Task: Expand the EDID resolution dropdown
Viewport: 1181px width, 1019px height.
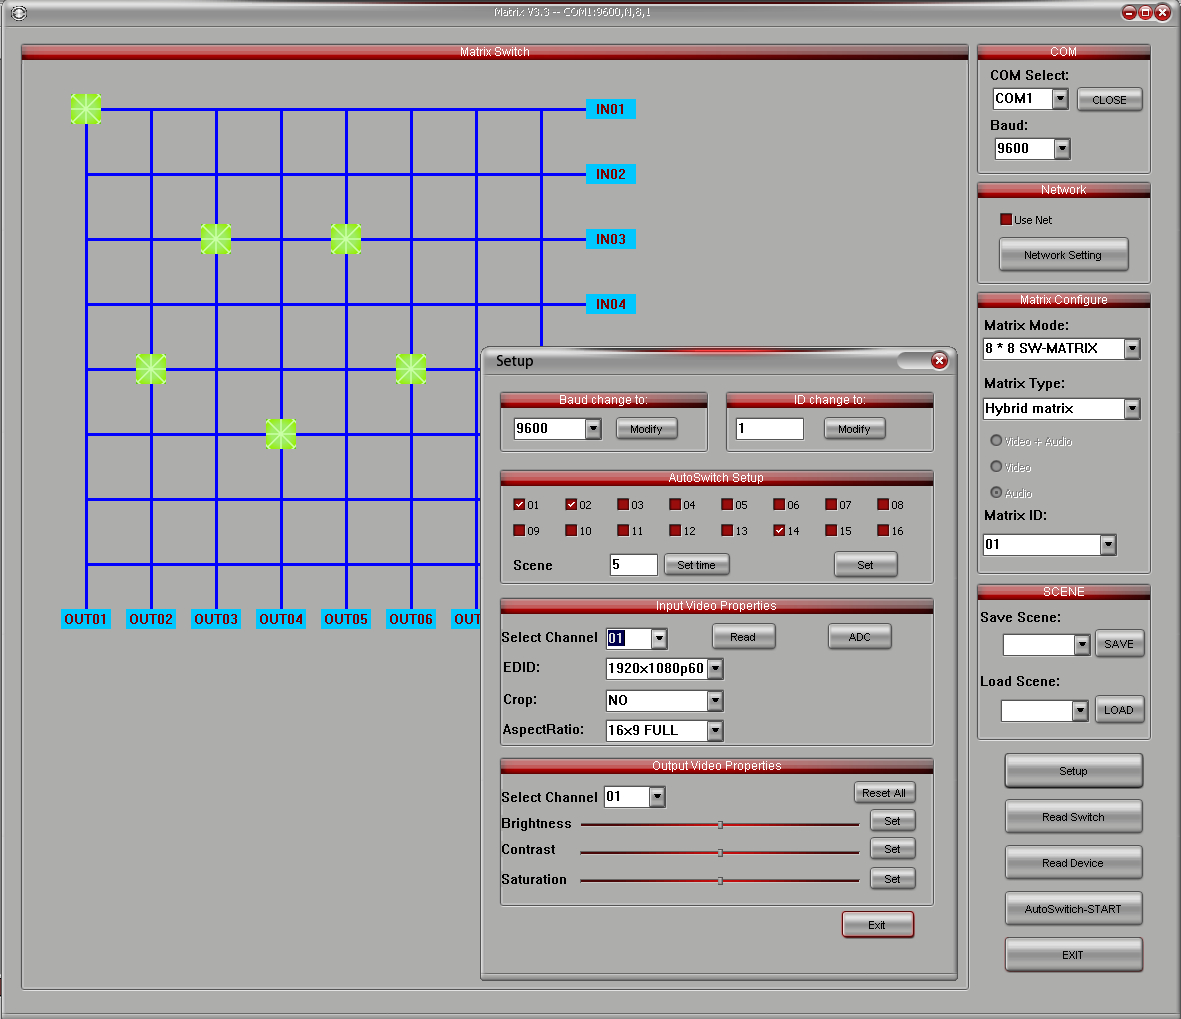Action: [716, 668]
